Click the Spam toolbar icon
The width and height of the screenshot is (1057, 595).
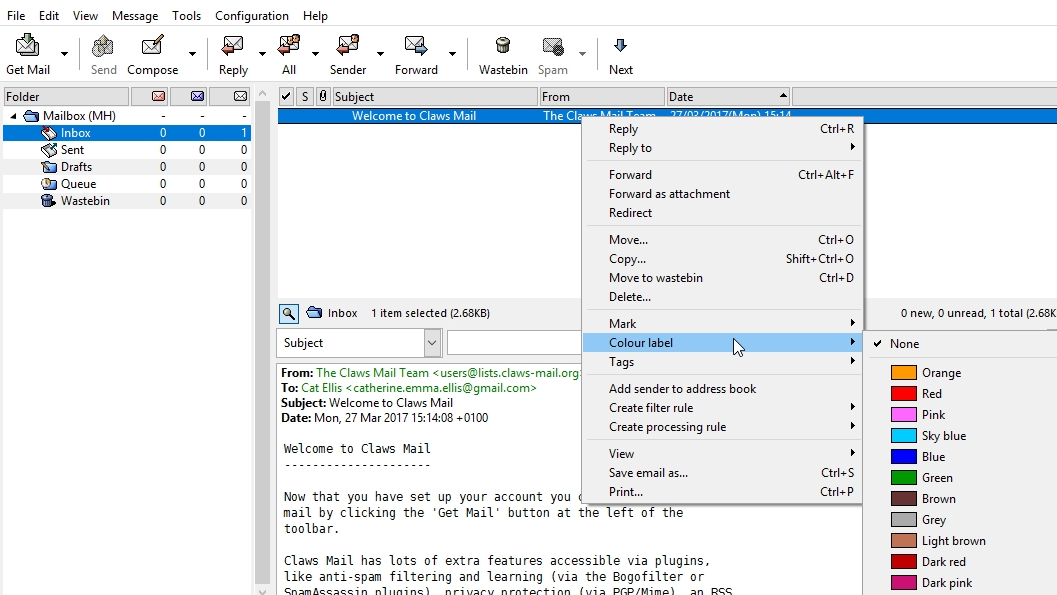click(x=553, y=46)
